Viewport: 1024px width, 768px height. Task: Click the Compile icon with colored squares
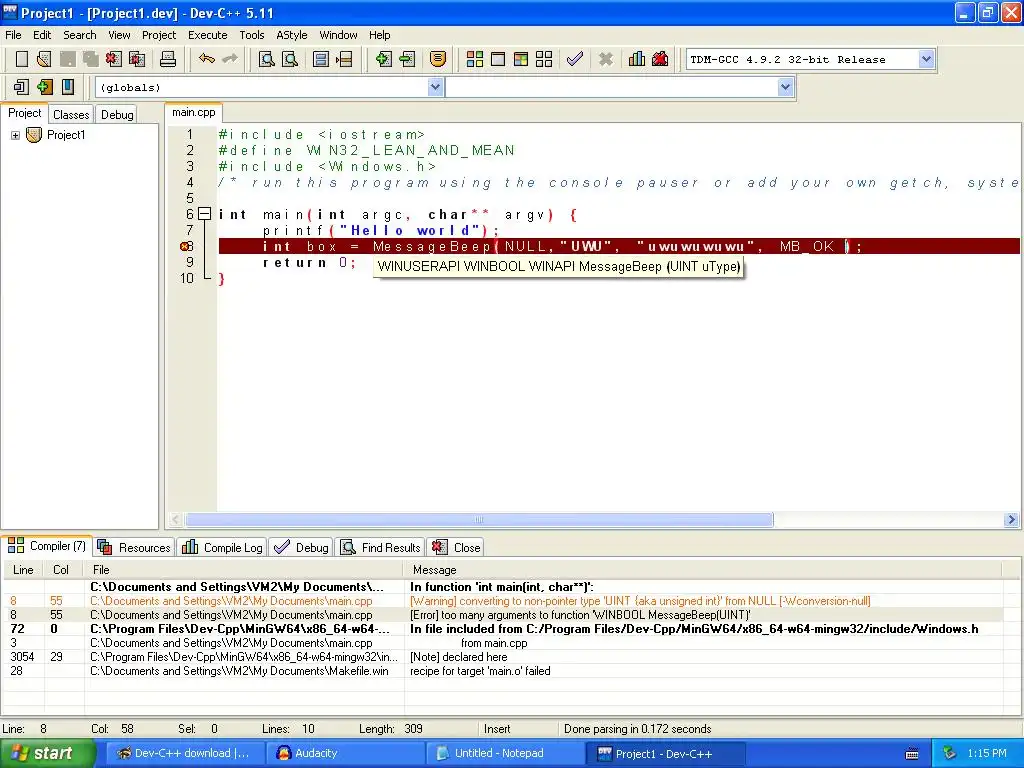point(475,59)
